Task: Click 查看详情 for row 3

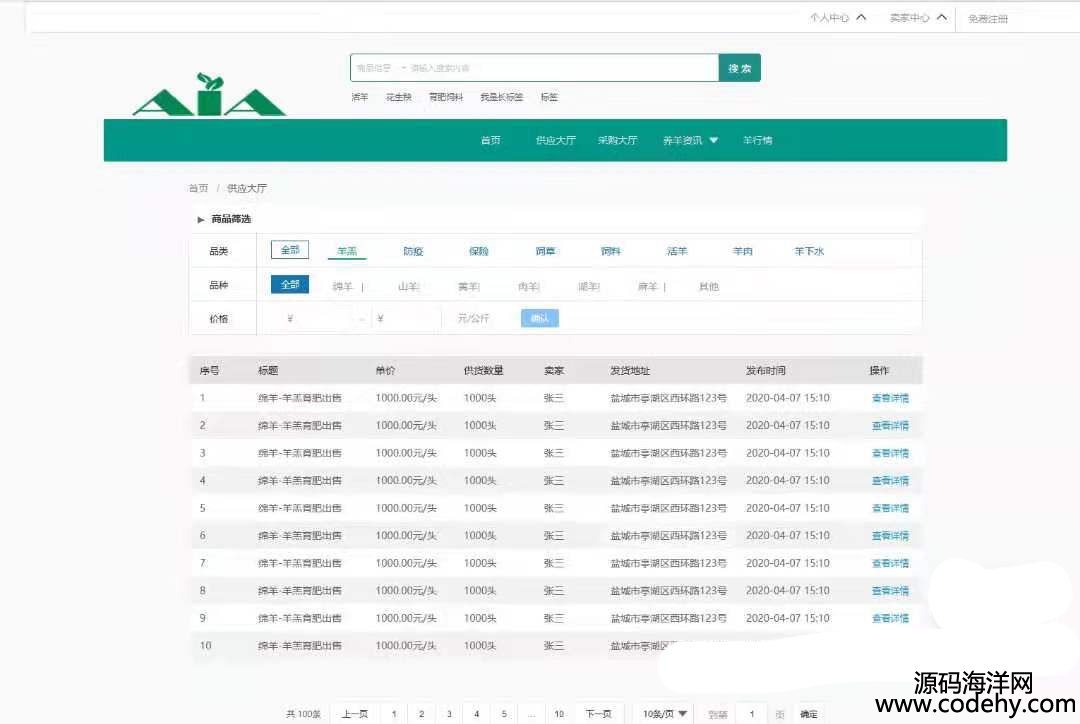Action: coord(891,453)
